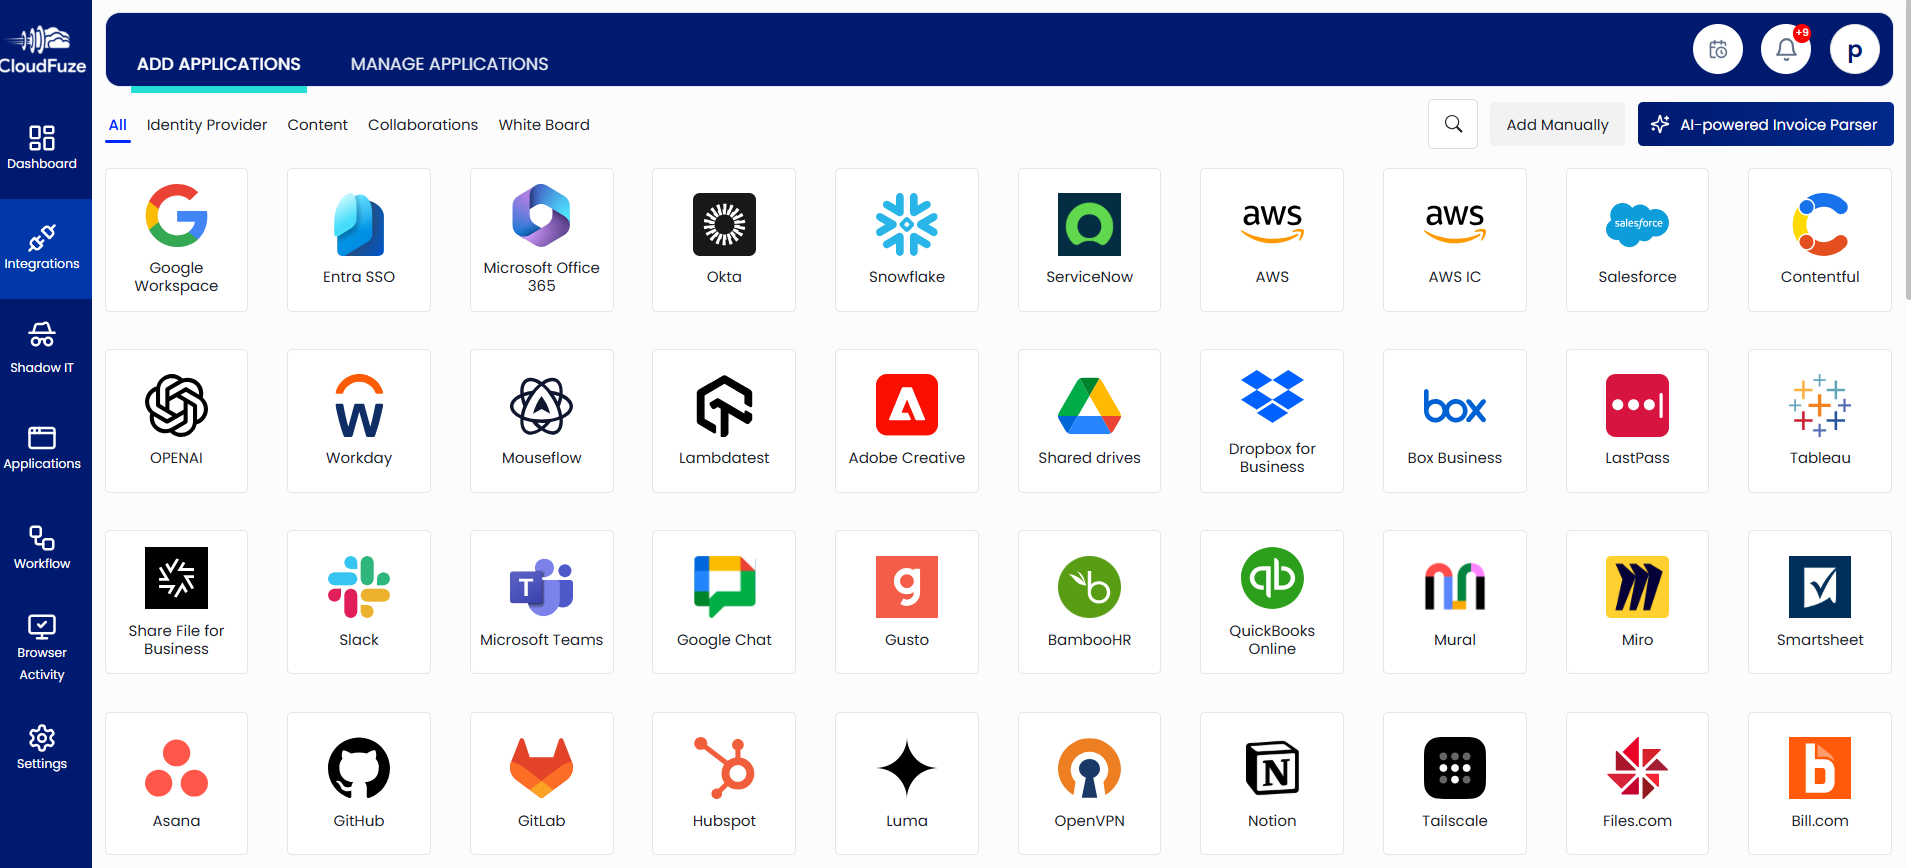Choose the Tableau application
This screenshot has height=868, width=1911.
tap(1820, 421)
